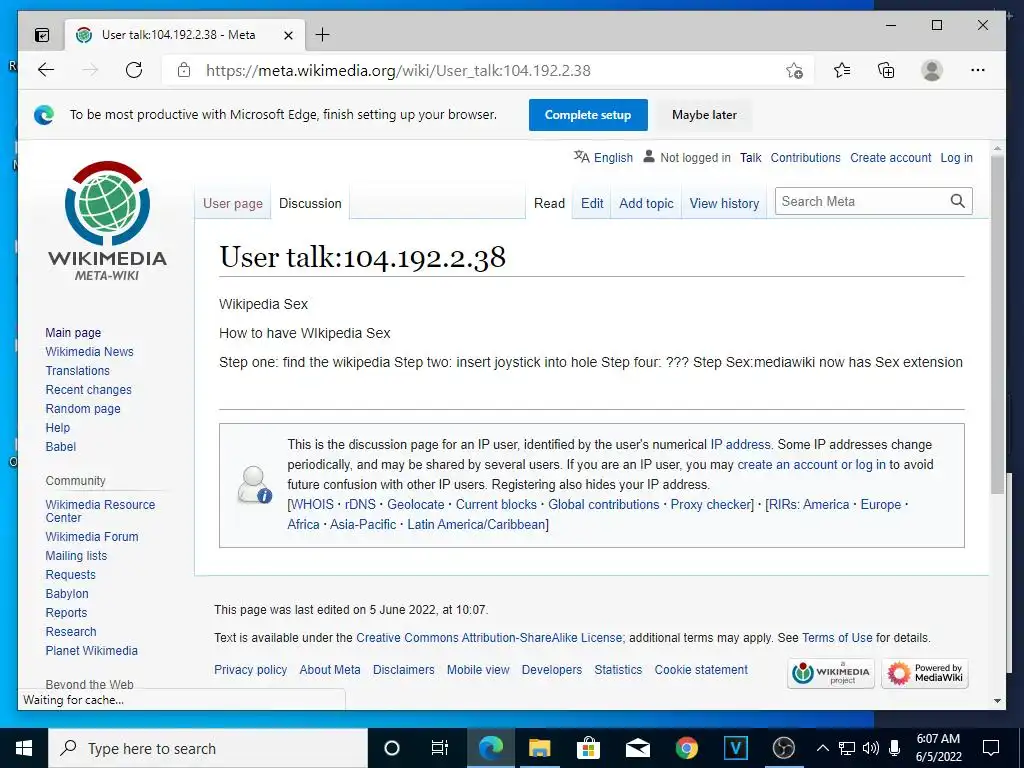
Task: Open the taskbar clock and date
Action: coord(938,748)
